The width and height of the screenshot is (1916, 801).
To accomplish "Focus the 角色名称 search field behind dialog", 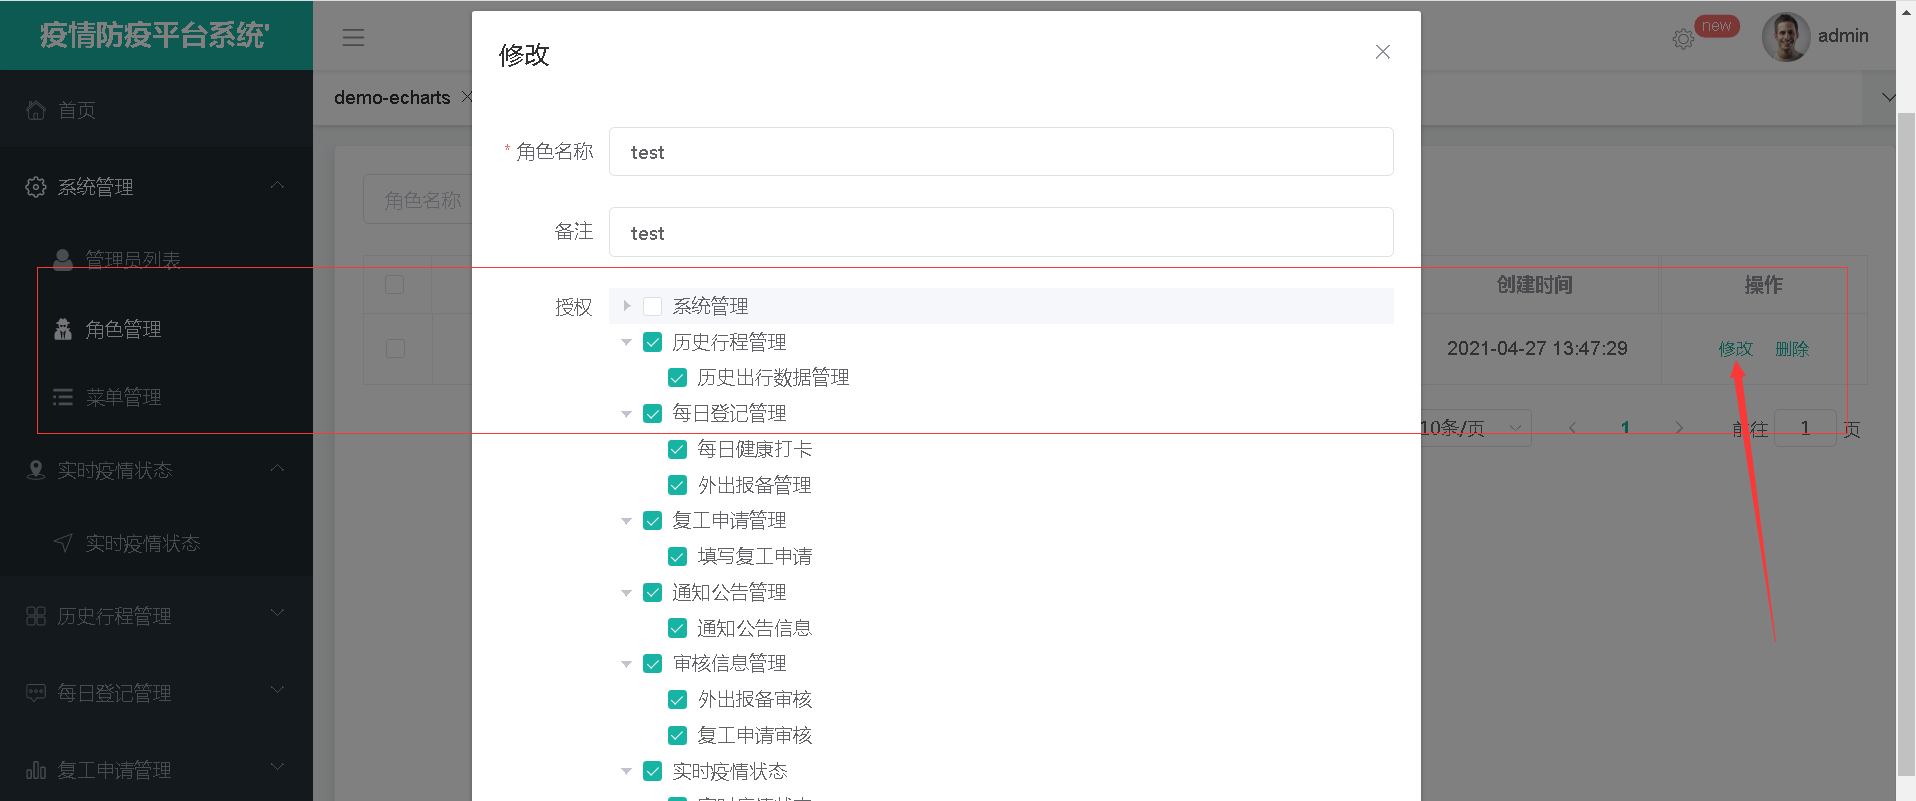I will (418, 200).
